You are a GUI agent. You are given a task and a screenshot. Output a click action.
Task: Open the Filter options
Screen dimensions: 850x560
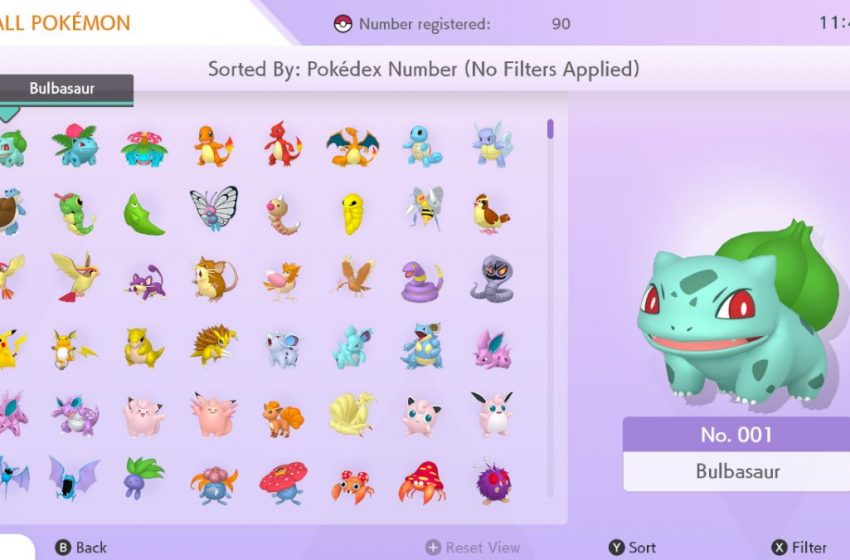click(800, 548)
